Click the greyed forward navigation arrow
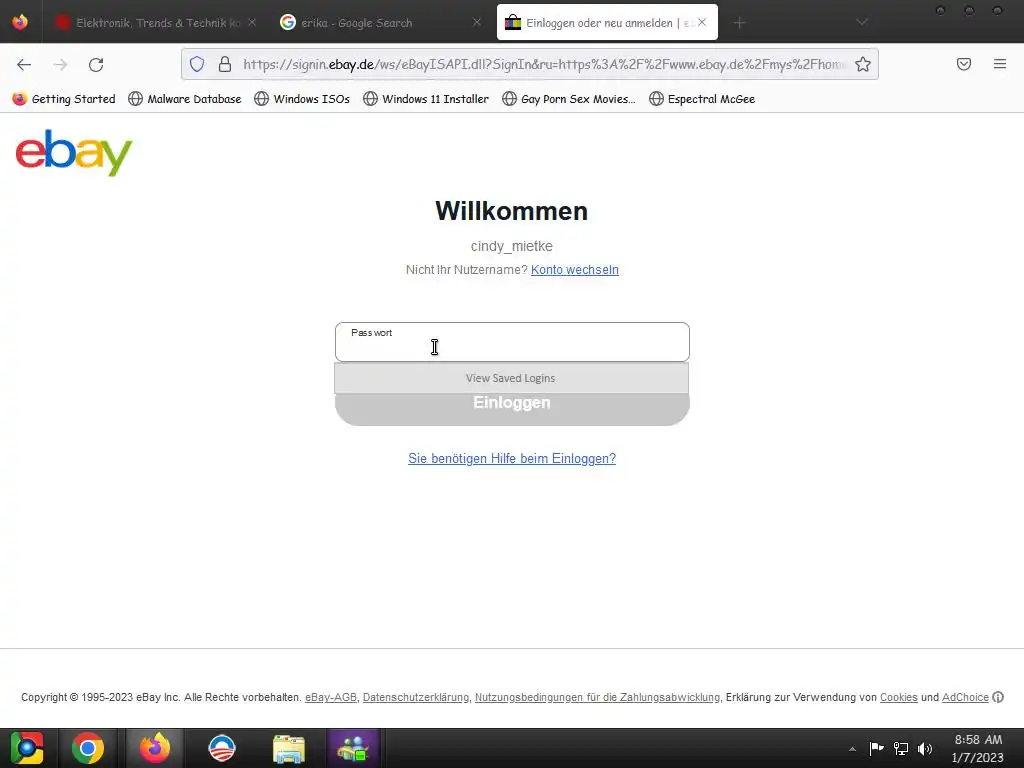The height and width of the screenshot is (768, 1024). (x=60, y=65)
